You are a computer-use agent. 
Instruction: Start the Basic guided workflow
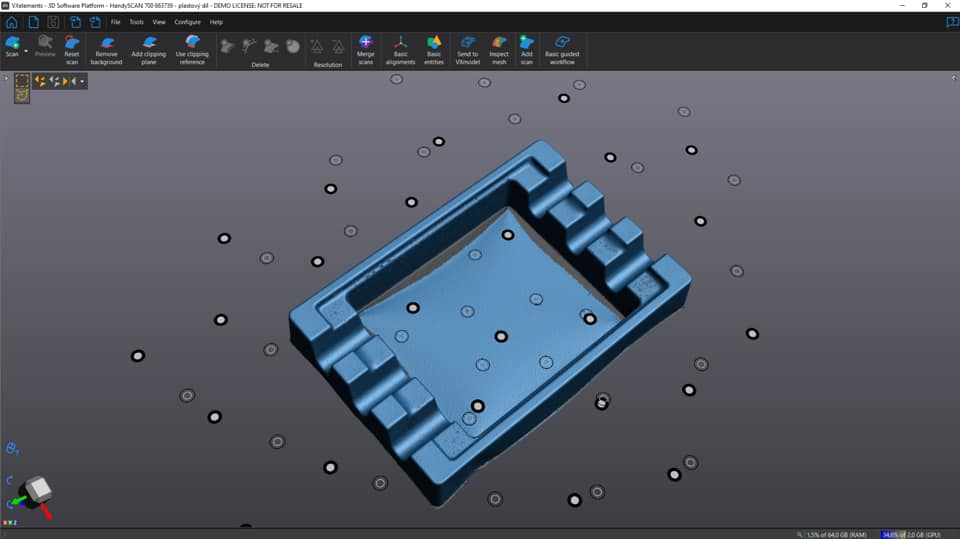(x=562, y=50)
